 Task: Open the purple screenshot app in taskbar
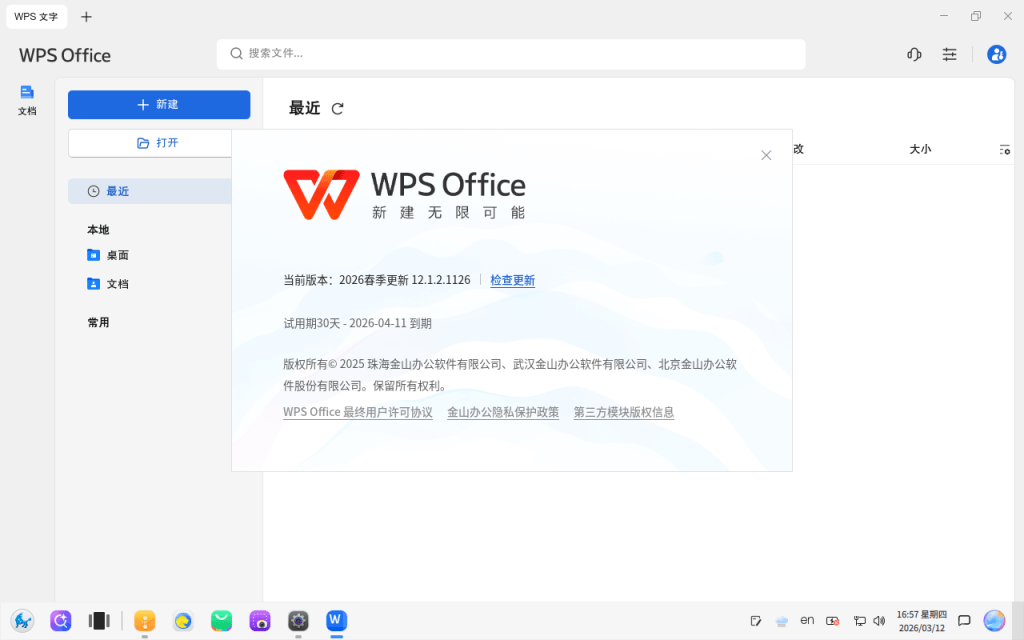pyautogui.click(x=260, y=620)
